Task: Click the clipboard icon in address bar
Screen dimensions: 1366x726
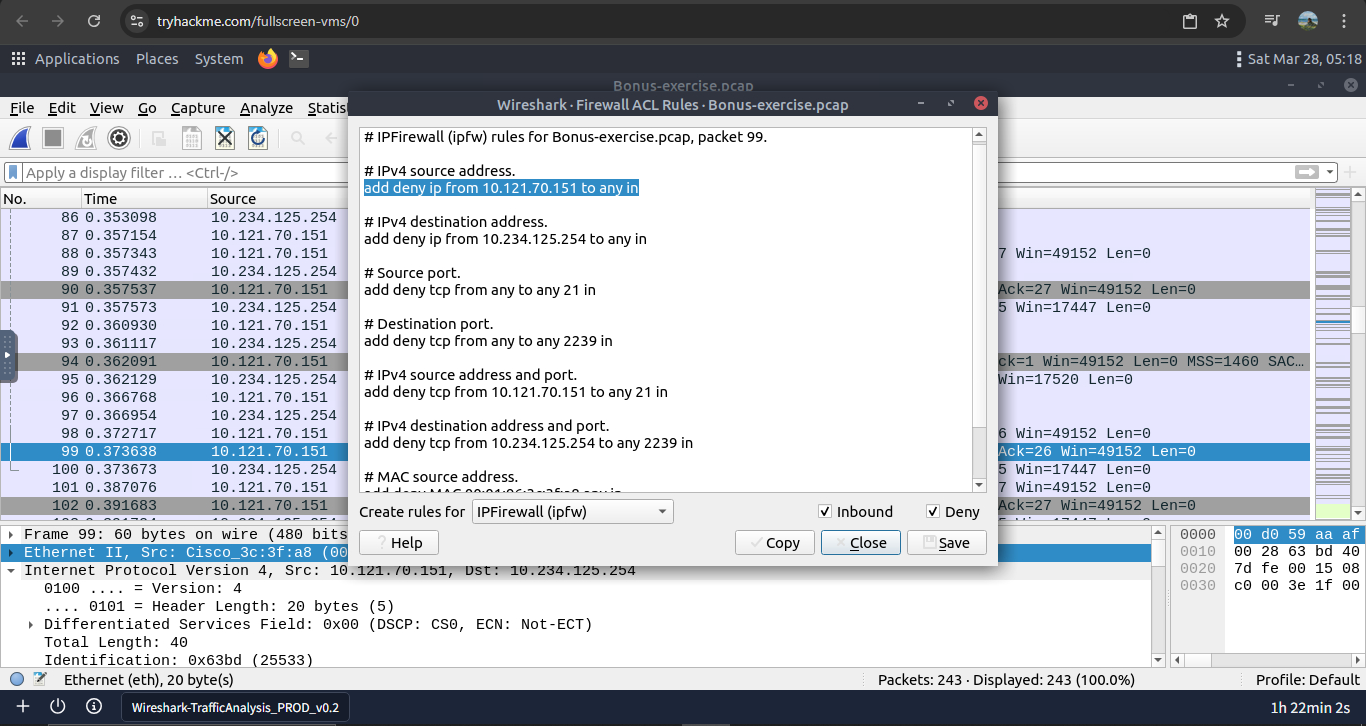Action: click(x=1190, y=21)
